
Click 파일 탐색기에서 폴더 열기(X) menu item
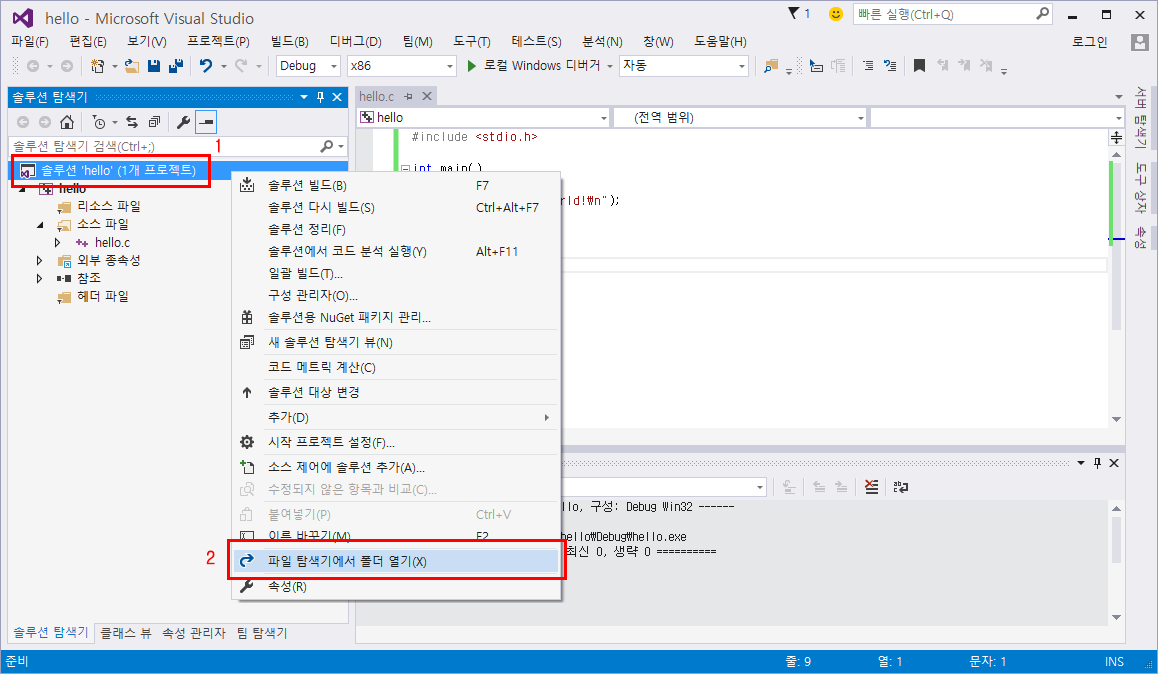[x=397, y=562]
